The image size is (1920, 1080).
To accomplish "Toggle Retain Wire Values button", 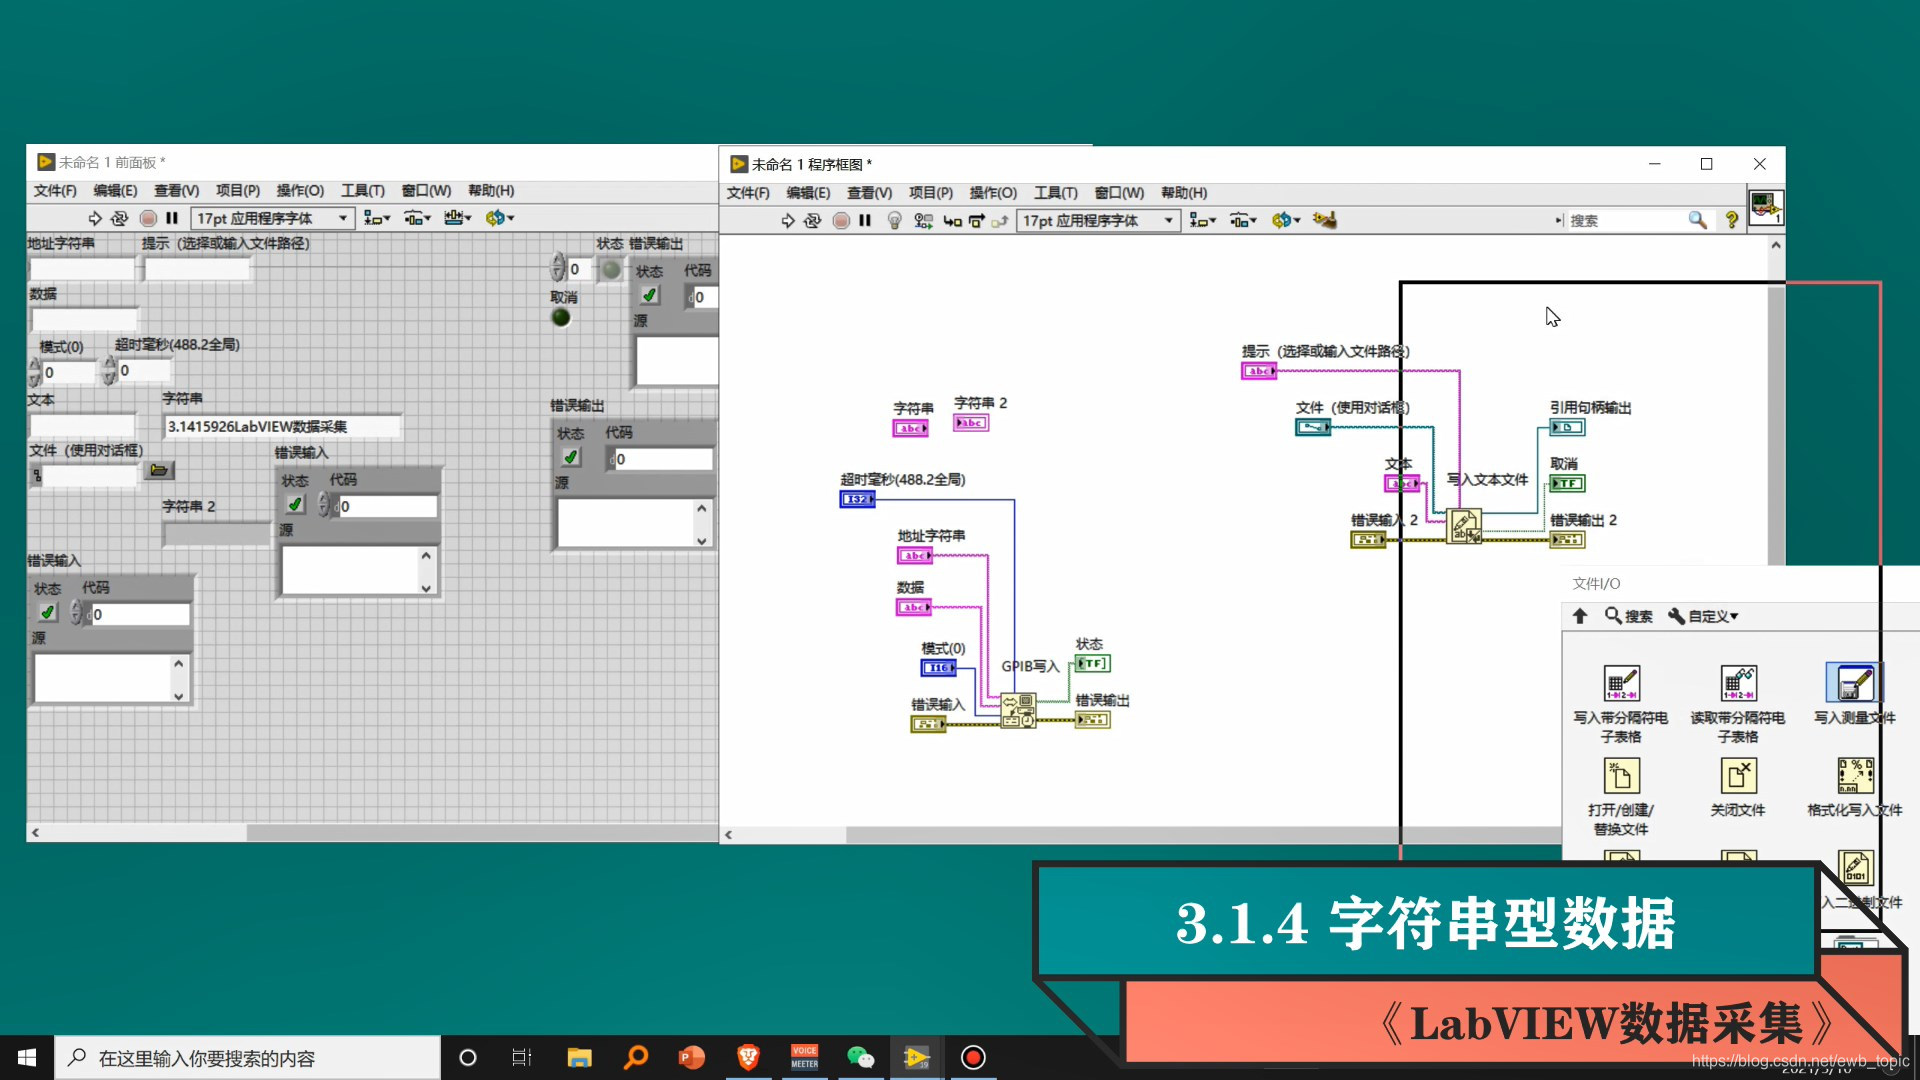I will (x=923, y=221).
